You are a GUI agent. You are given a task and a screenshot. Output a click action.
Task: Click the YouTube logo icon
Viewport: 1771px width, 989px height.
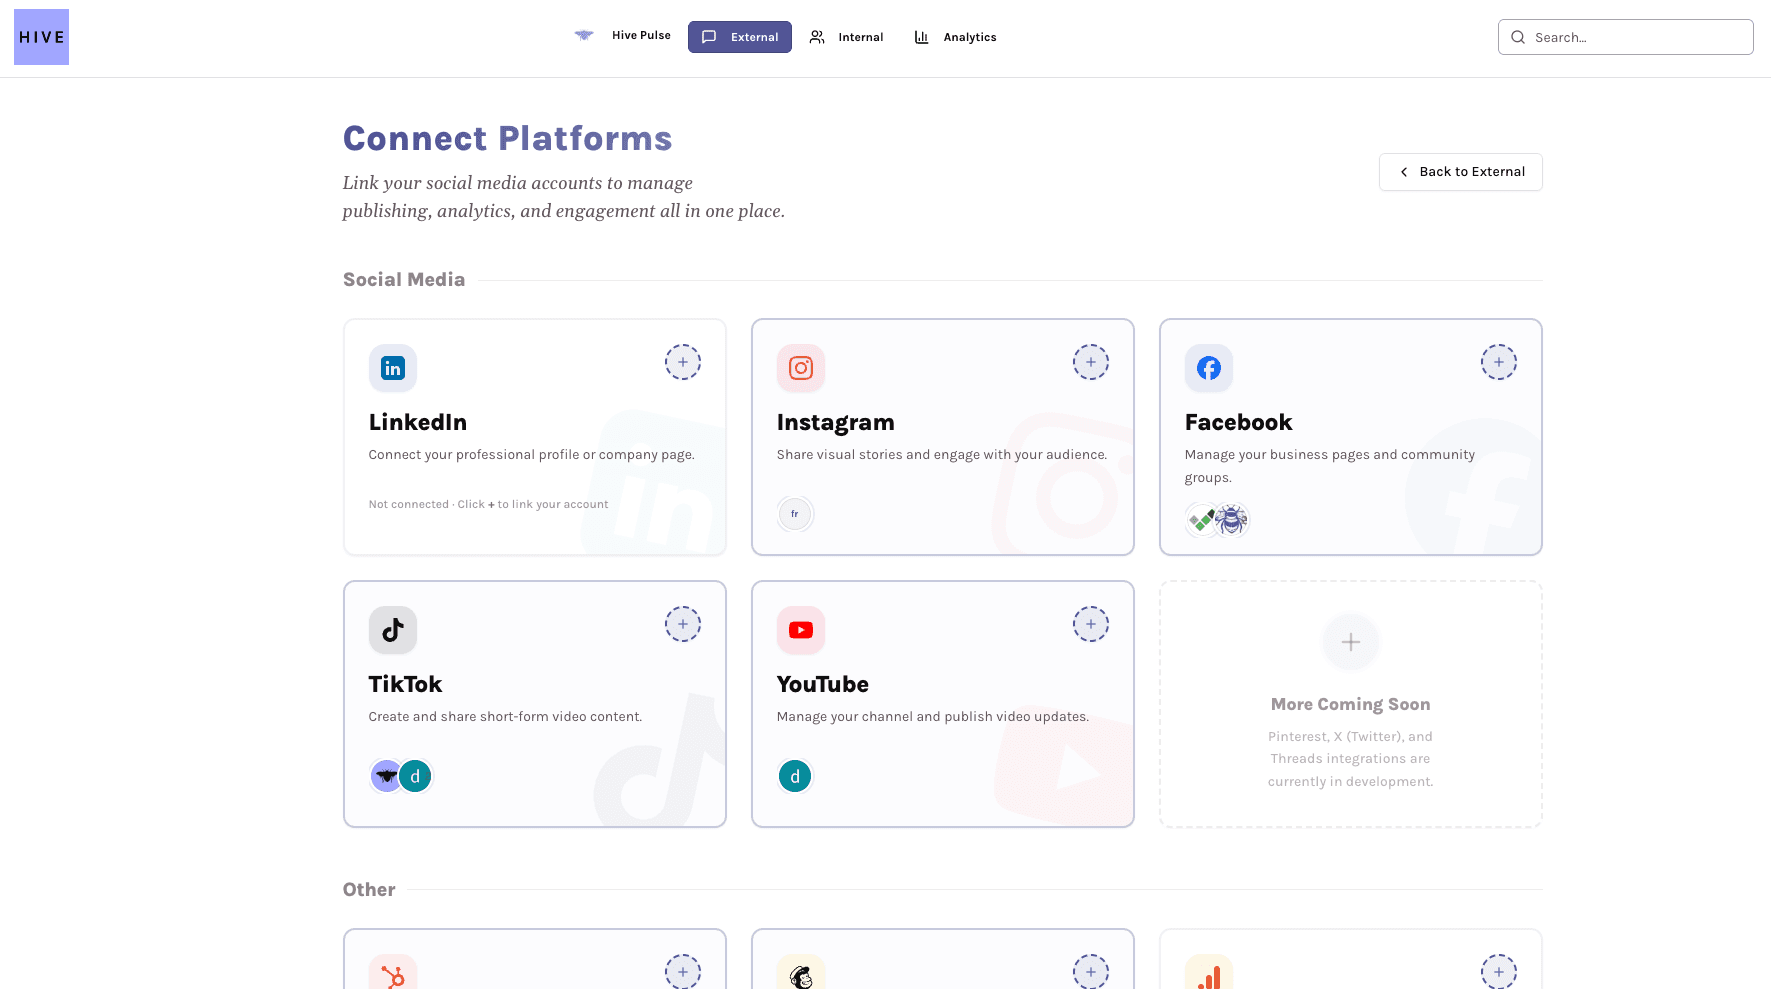pyautogui.click(x=801, y=630)
